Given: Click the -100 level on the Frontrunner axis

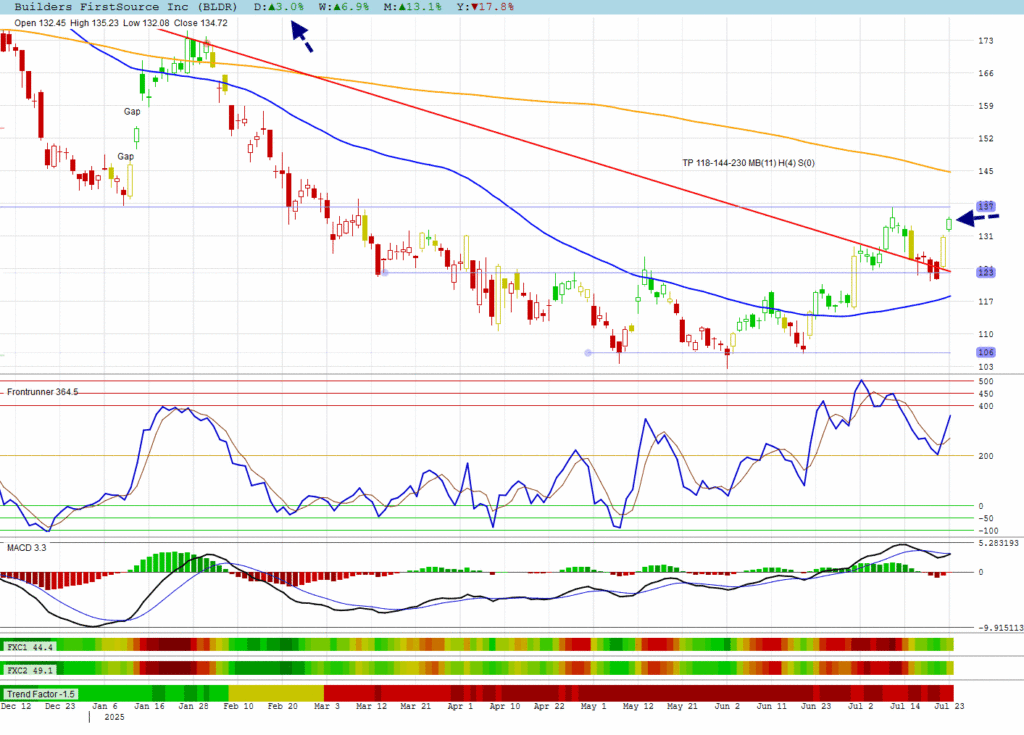Looking at the screenshot, I should [x=988, y=531].
